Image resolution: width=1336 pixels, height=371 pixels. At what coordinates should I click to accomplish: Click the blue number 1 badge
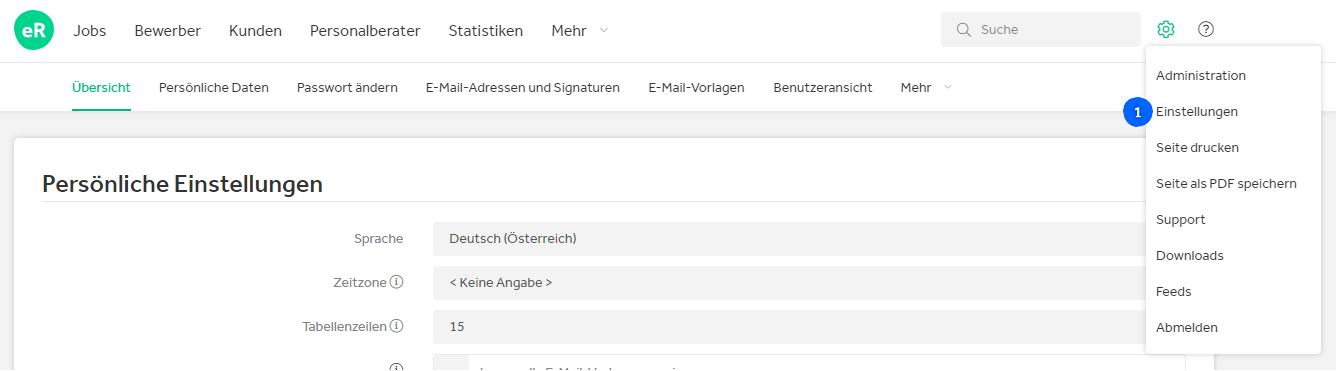pyautogui.click(x=1138, y=112)
